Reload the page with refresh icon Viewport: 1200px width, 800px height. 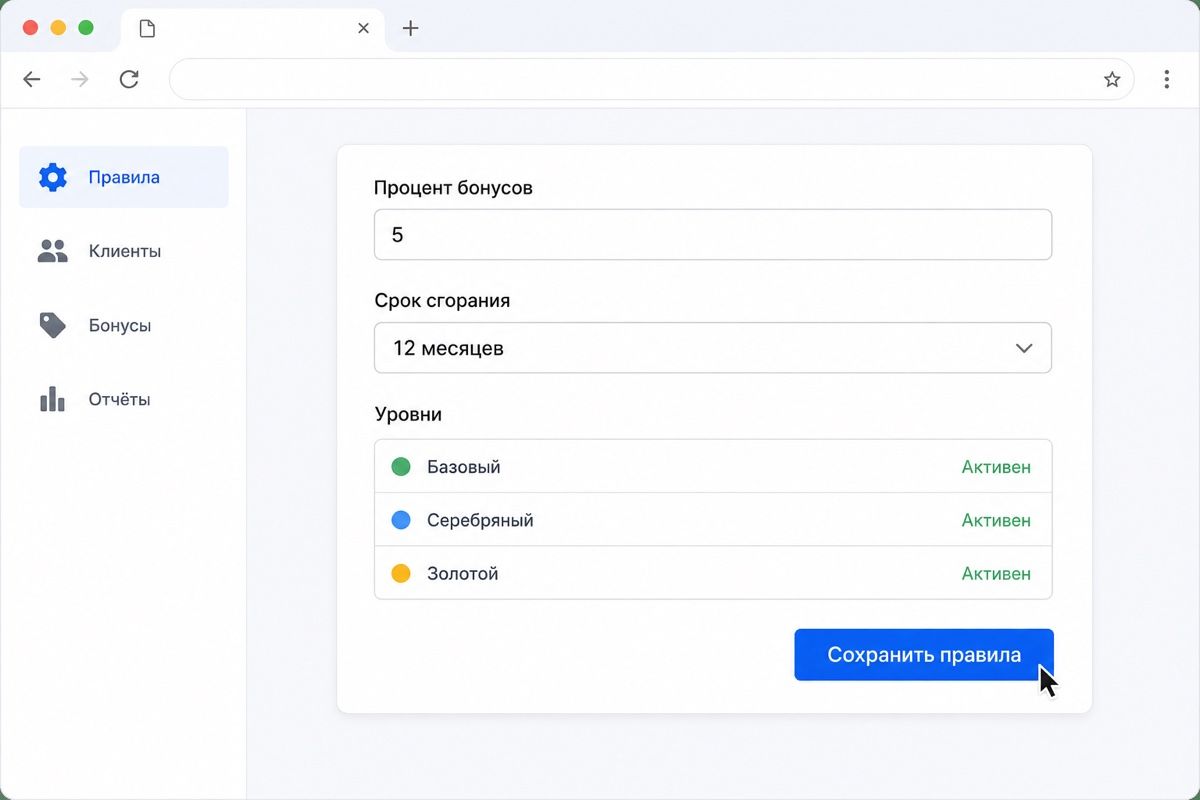pyautogui.click(x=129, y=80)
